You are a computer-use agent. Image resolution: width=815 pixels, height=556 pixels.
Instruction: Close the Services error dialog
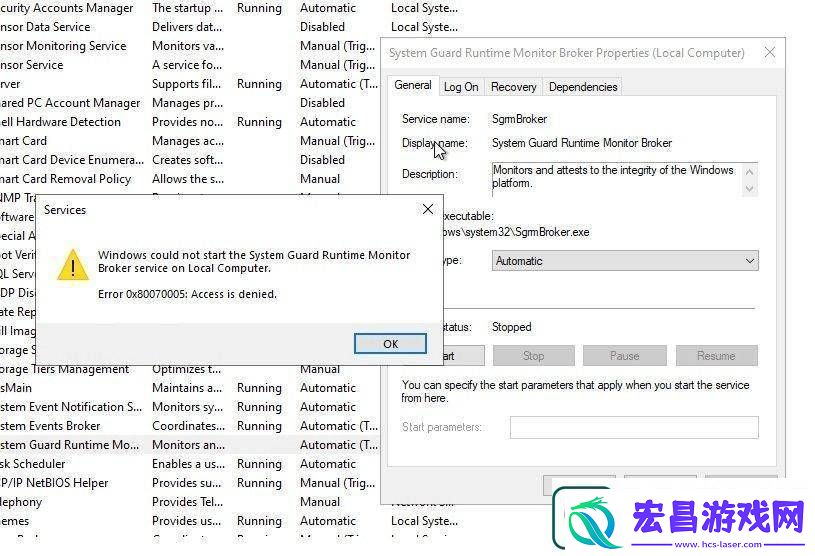point(428,209)
